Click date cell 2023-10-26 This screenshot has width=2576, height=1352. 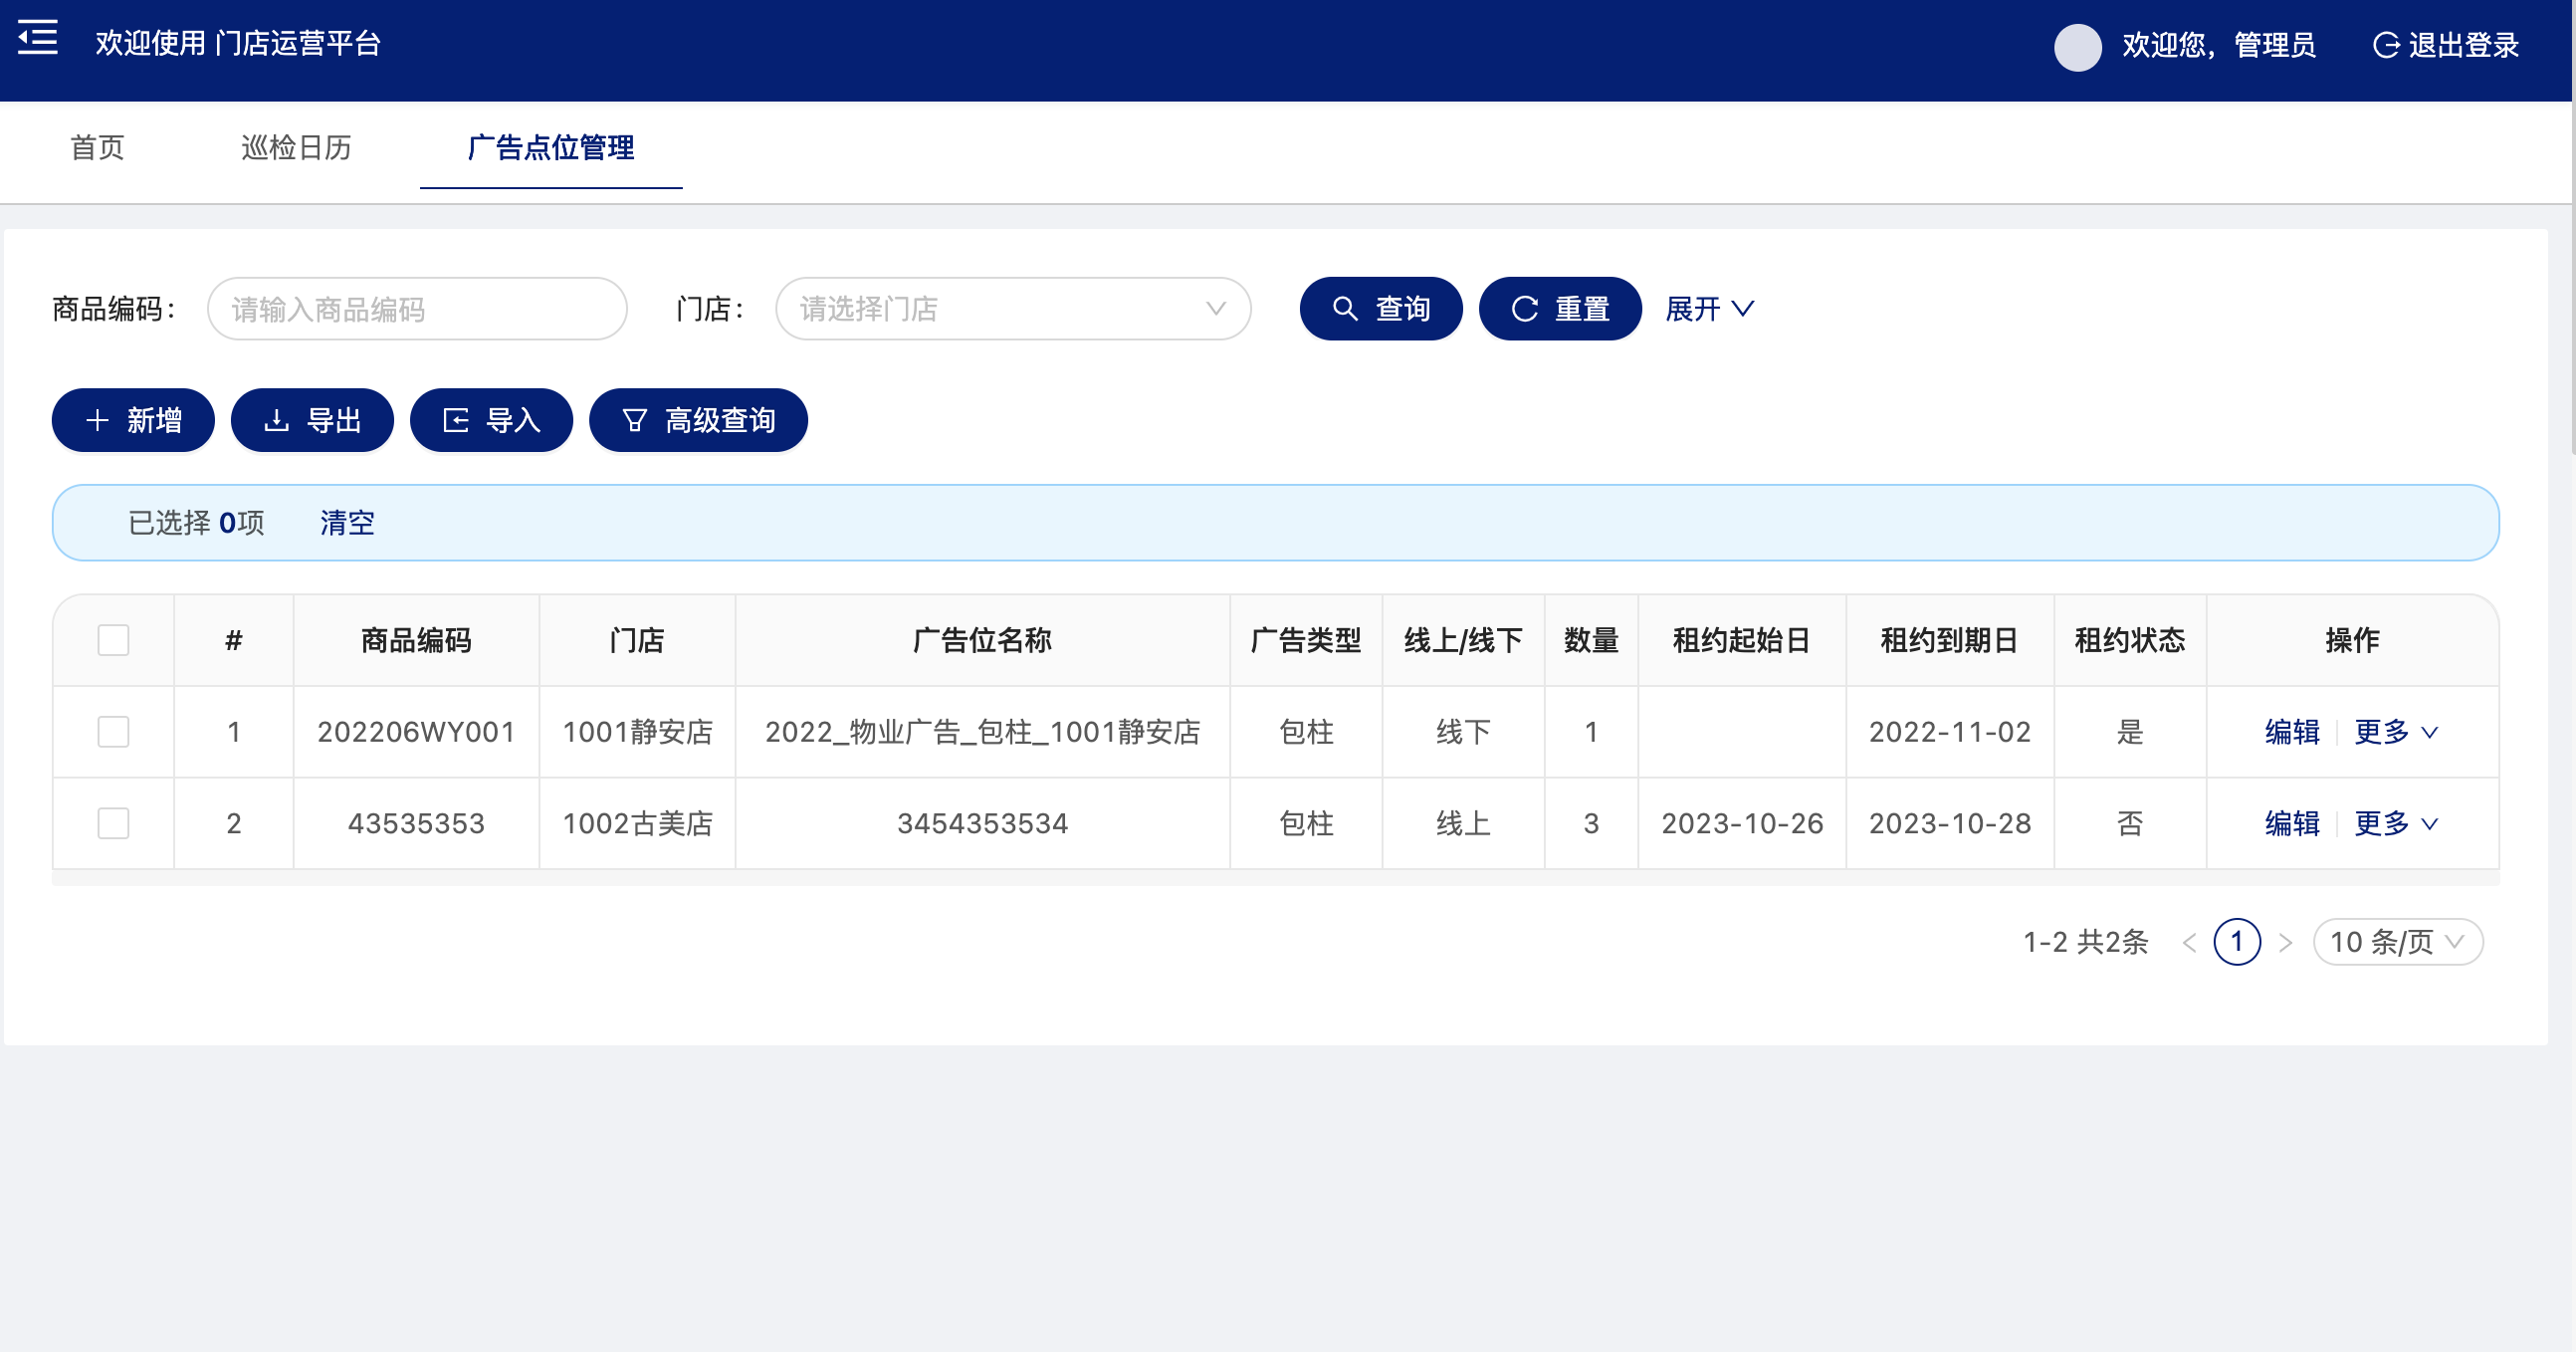(x=1742, y=824)
